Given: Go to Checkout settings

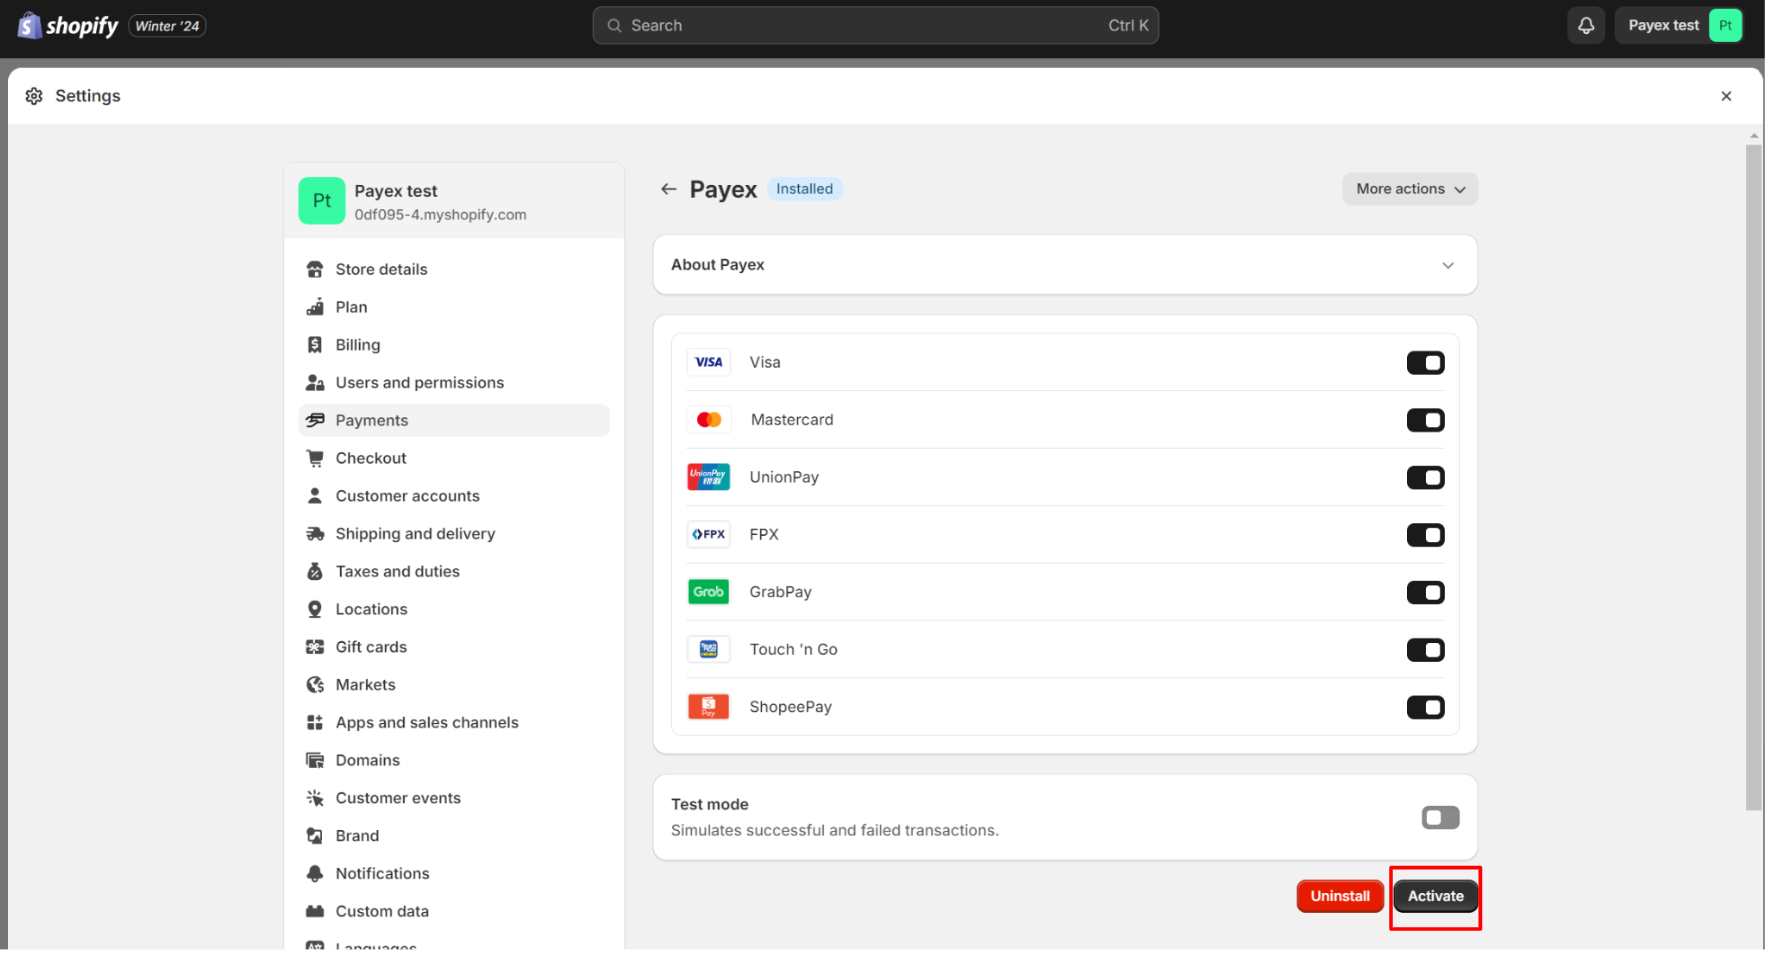Looking at the screenshot, I should pos(454,458).
